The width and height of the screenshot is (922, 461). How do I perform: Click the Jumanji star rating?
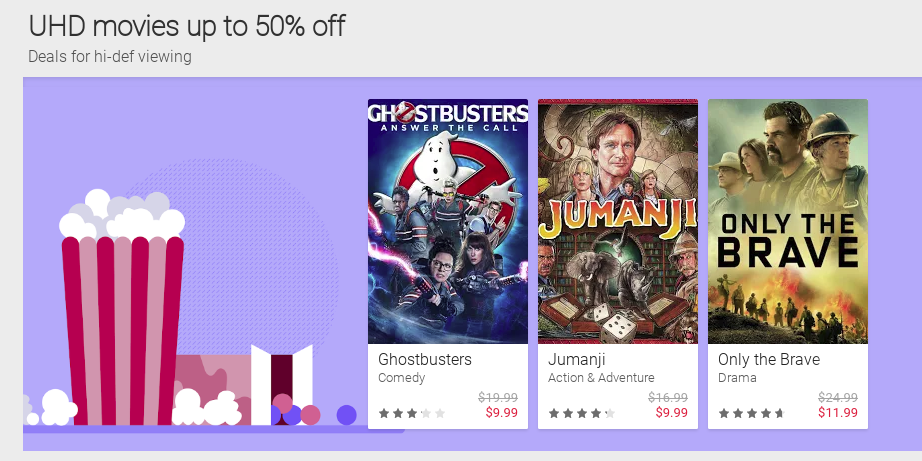coord(582,413)
